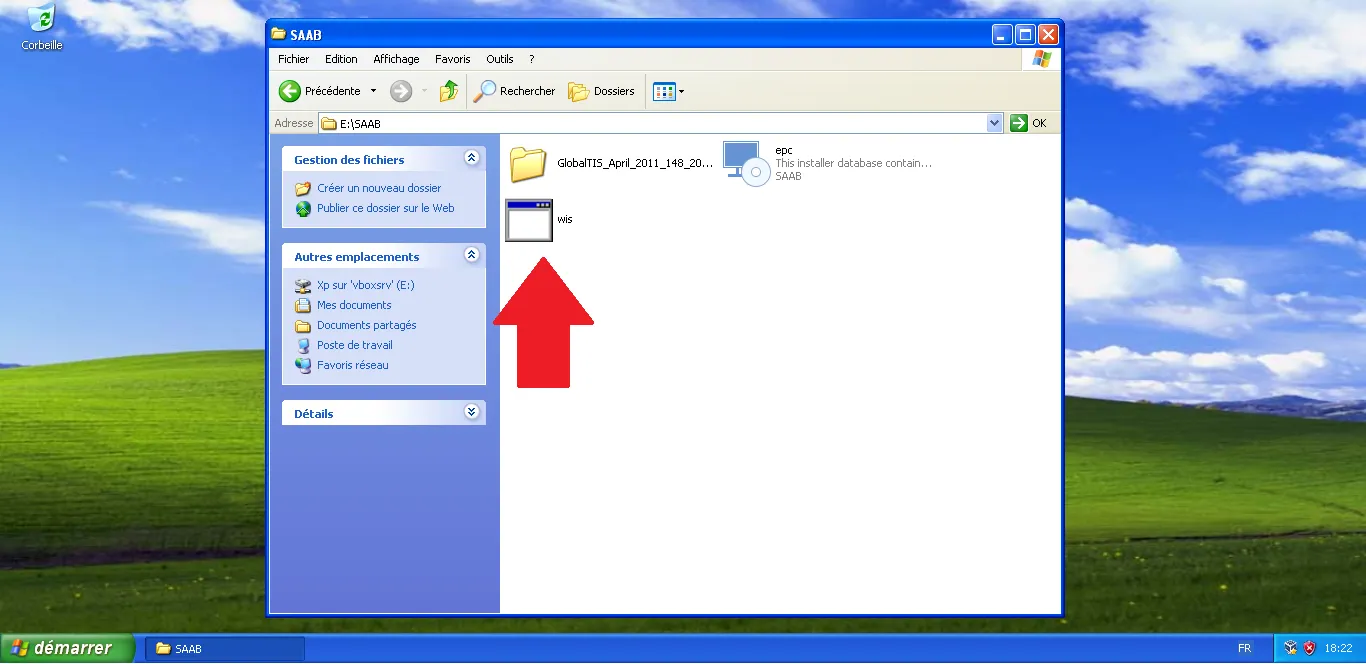1366x664 pixels.
Task: Go up one folder level icon
Action: (x=449, y=91)
